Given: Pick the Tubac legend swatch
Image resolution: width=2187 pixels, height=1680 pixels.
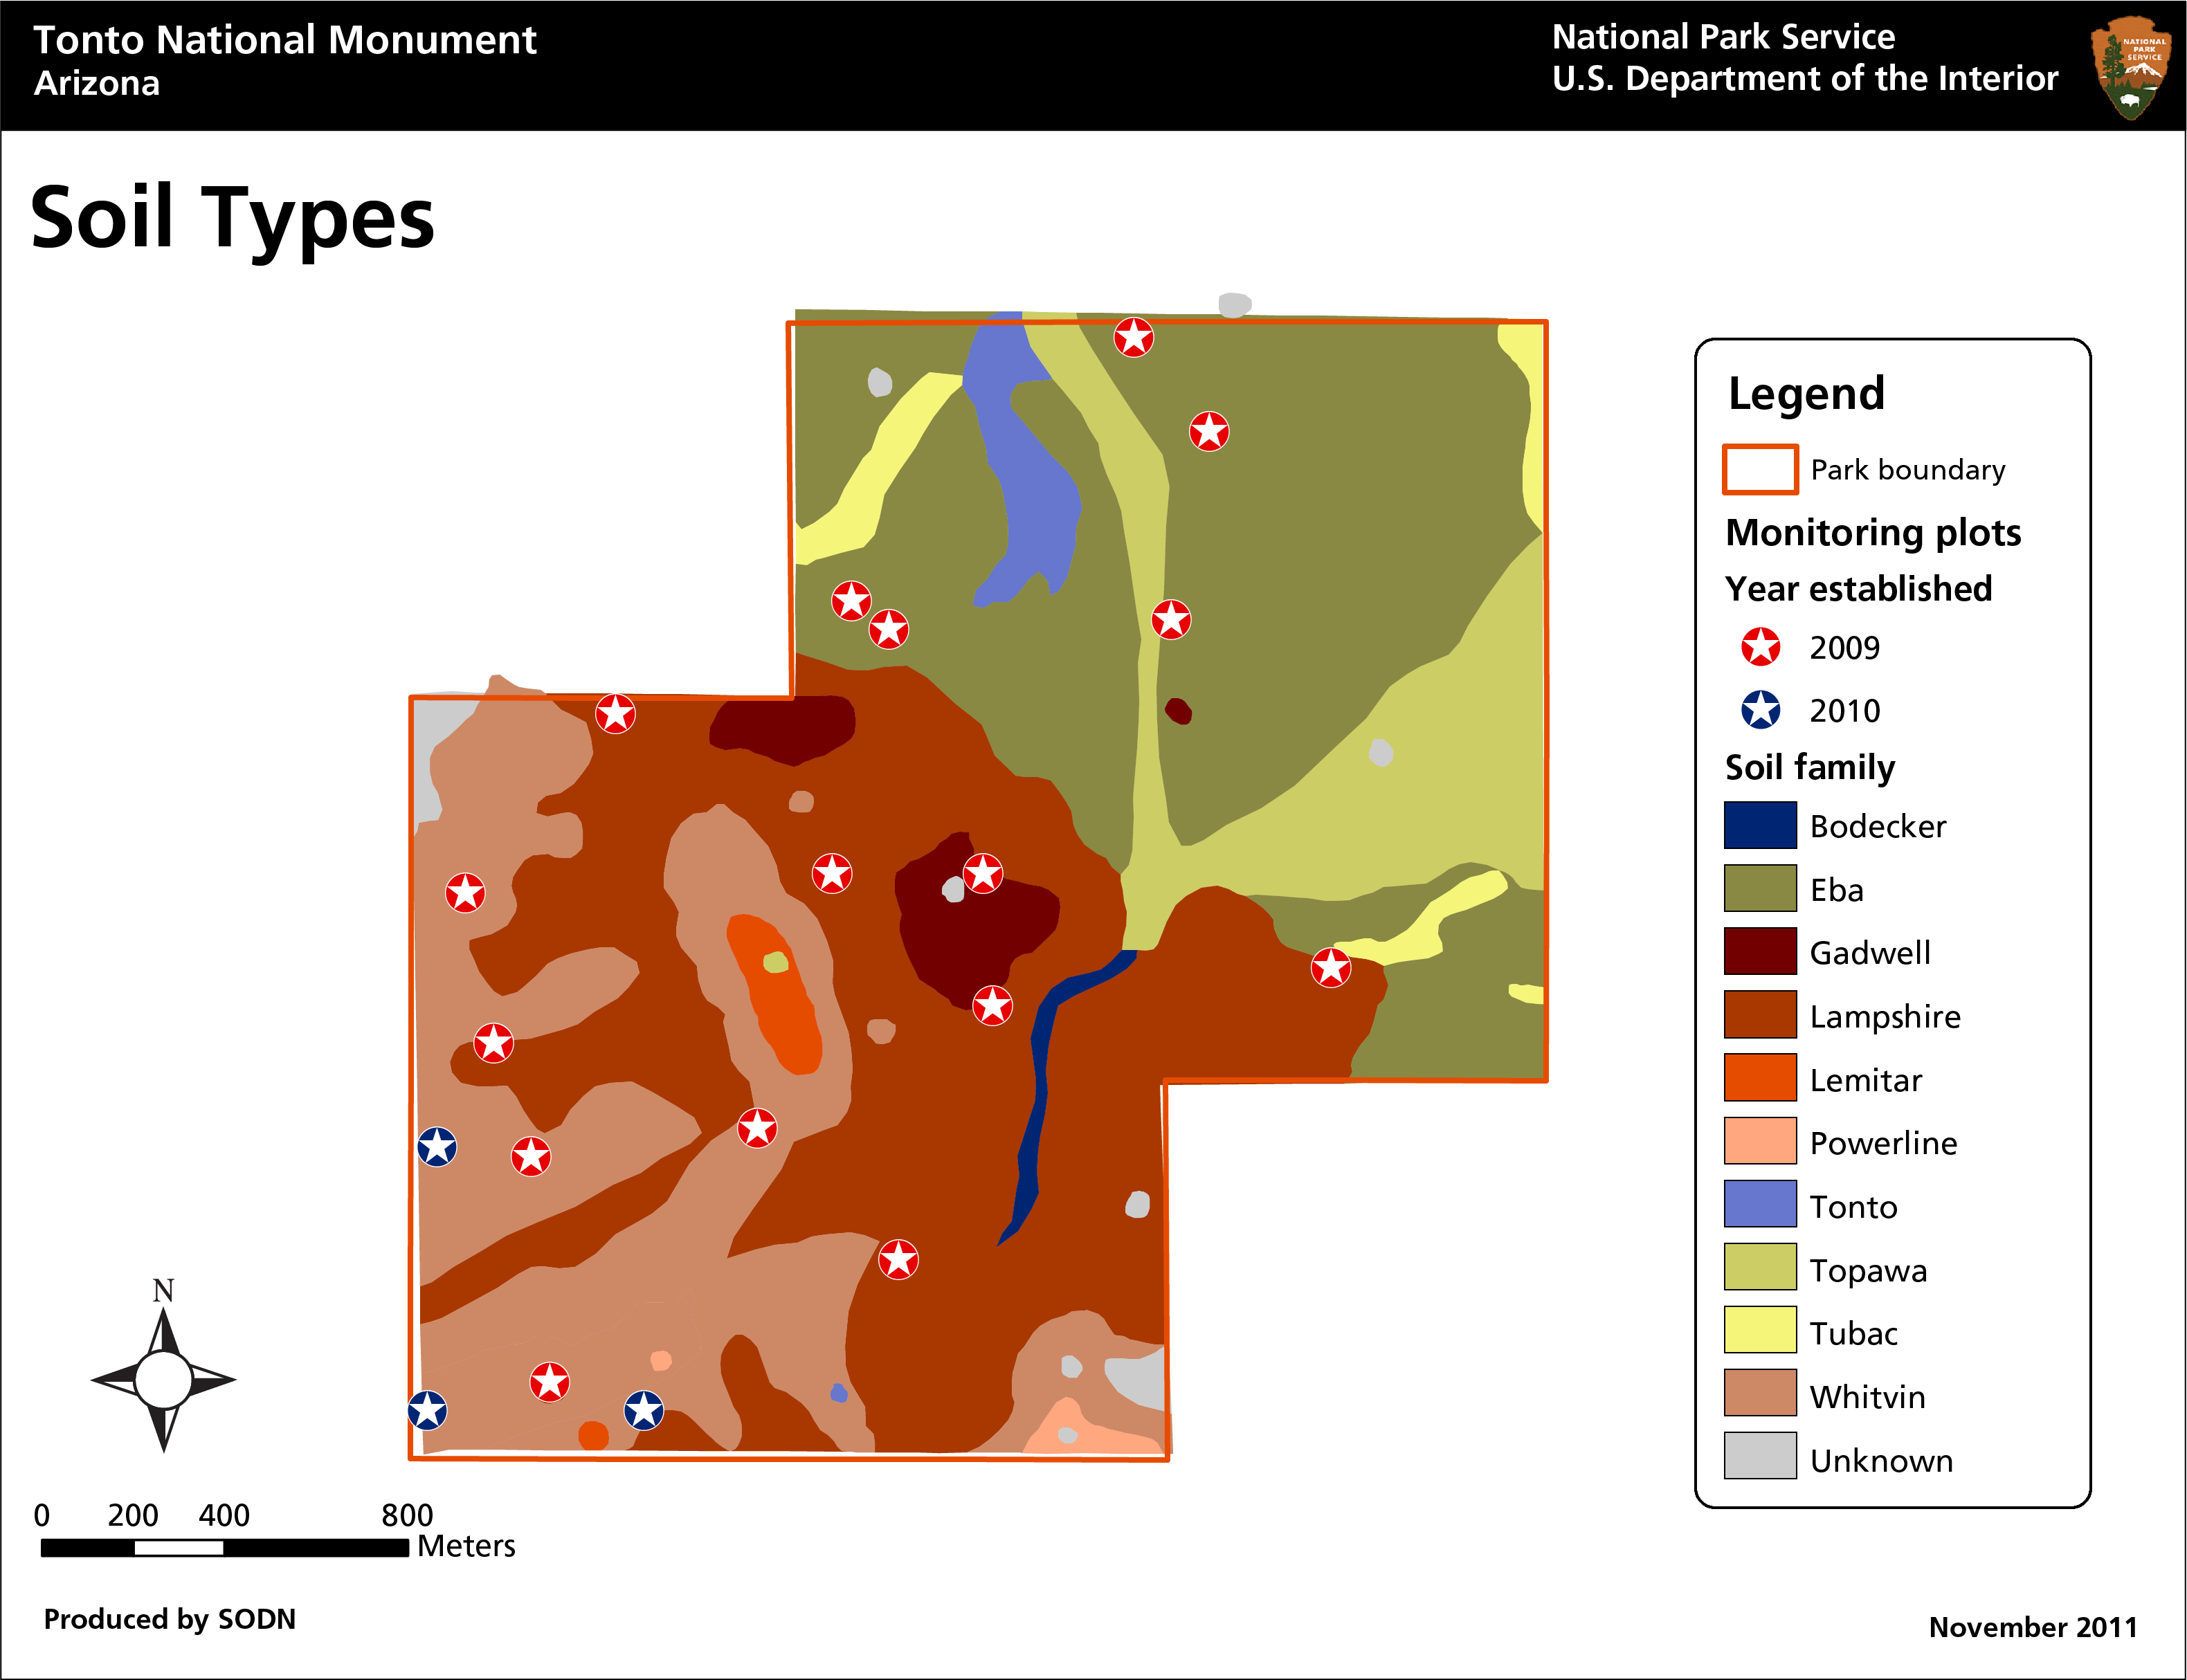Looking at the screenshot, I should [x=1760, y=1331].
